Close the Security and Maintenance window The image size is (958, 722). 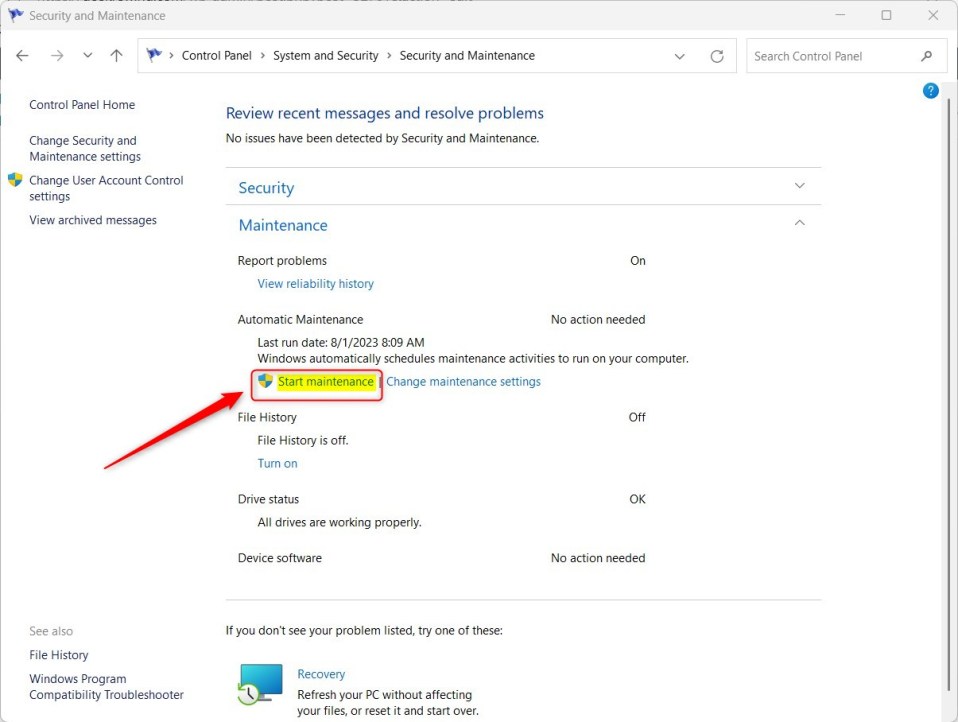click(933, 15)
